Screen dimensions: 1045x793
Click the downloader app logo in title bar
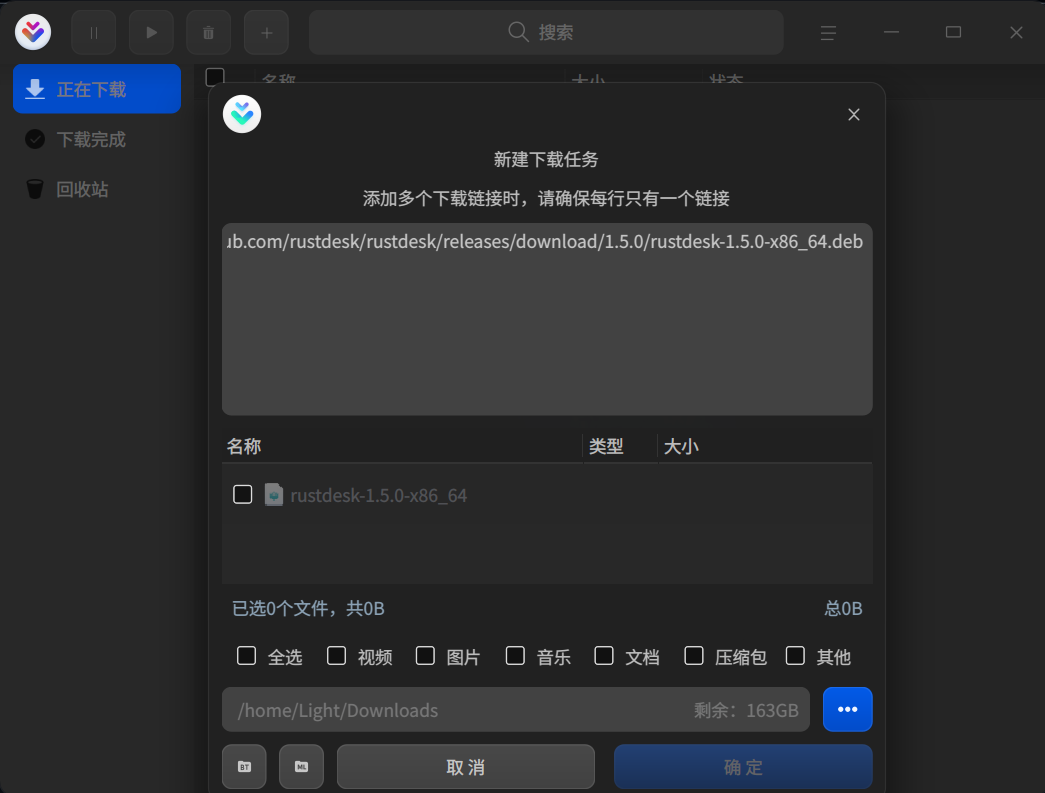pos(33,32)
